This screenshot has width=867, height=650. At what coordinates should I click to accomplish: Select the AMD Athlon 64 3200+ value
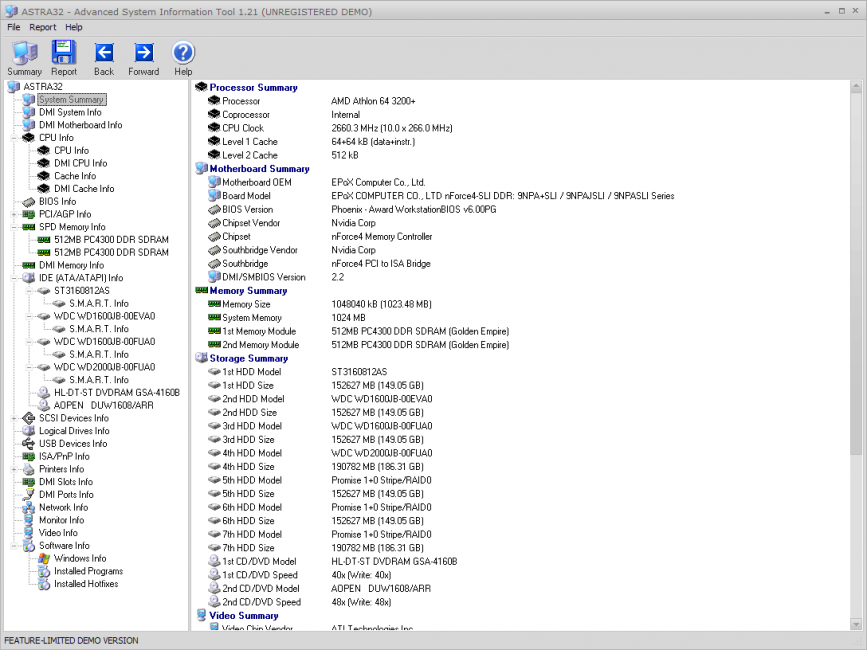click(x=373, y=101)
